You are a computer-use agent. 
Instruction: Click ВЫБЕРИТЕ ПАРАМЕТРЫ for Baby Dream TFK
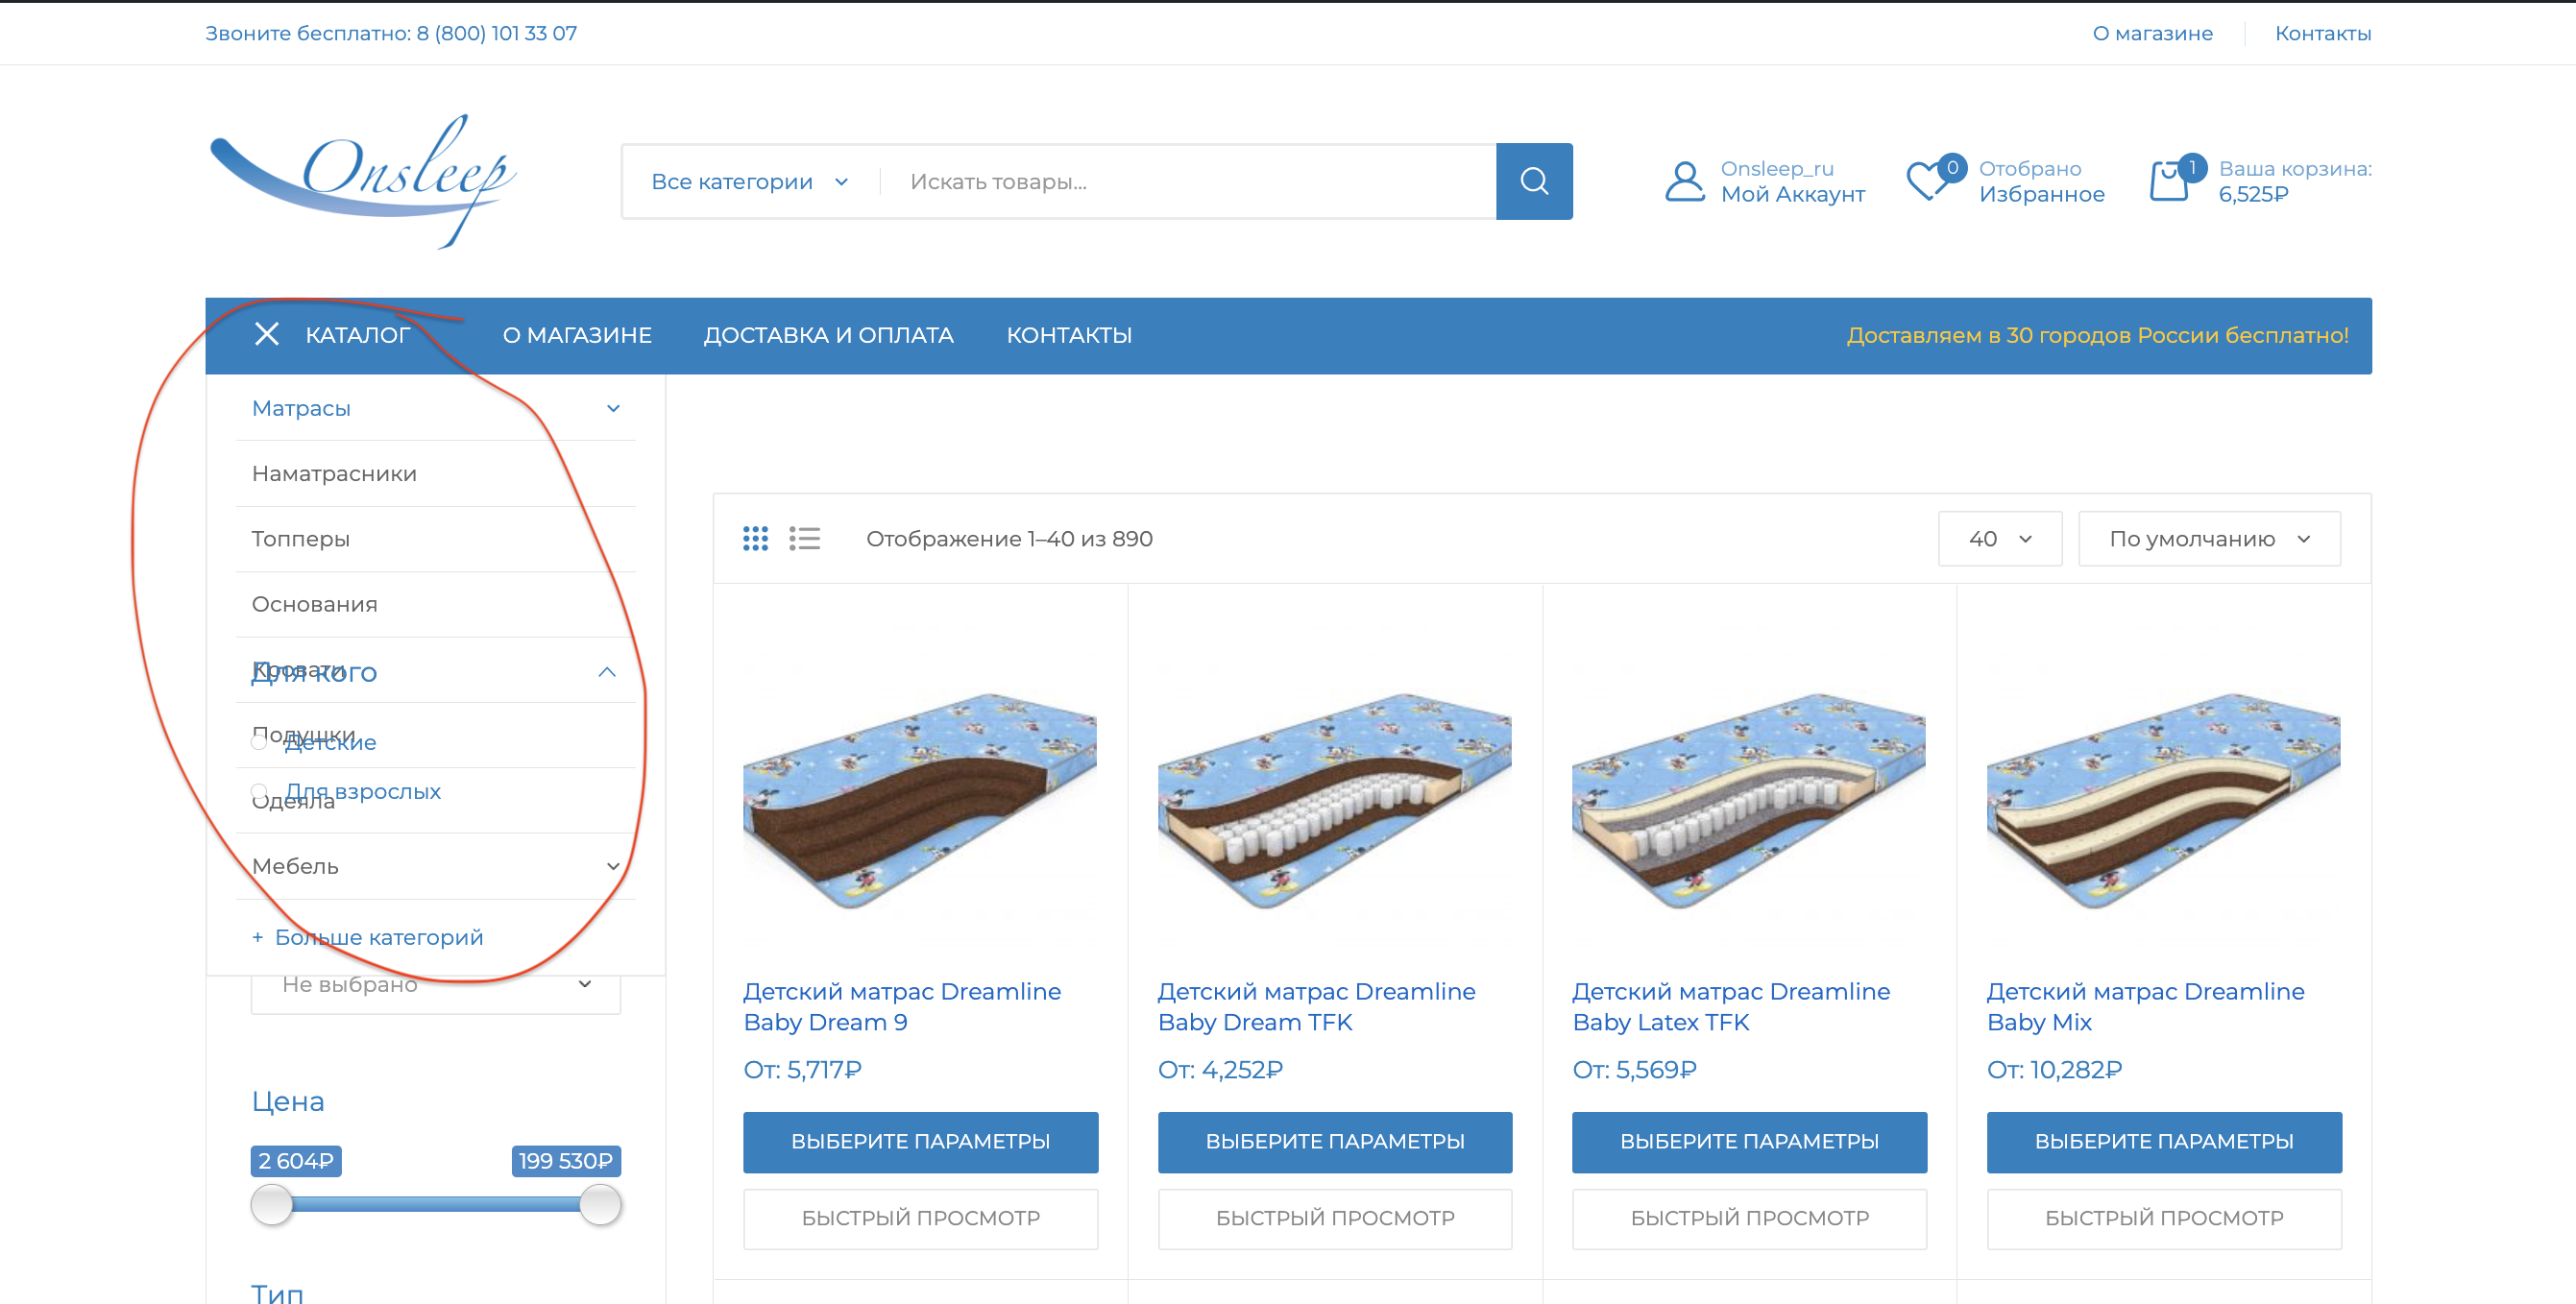point(1335,1141)
